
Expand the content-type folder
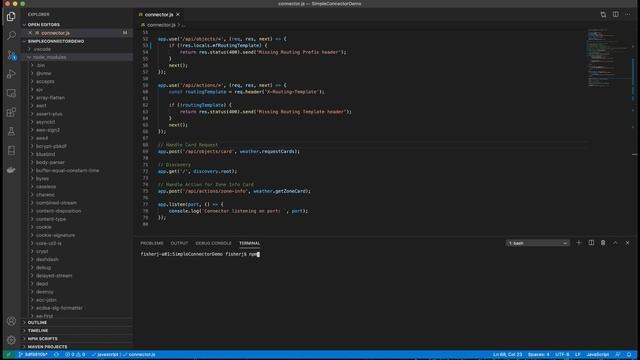tap(51, 219)
